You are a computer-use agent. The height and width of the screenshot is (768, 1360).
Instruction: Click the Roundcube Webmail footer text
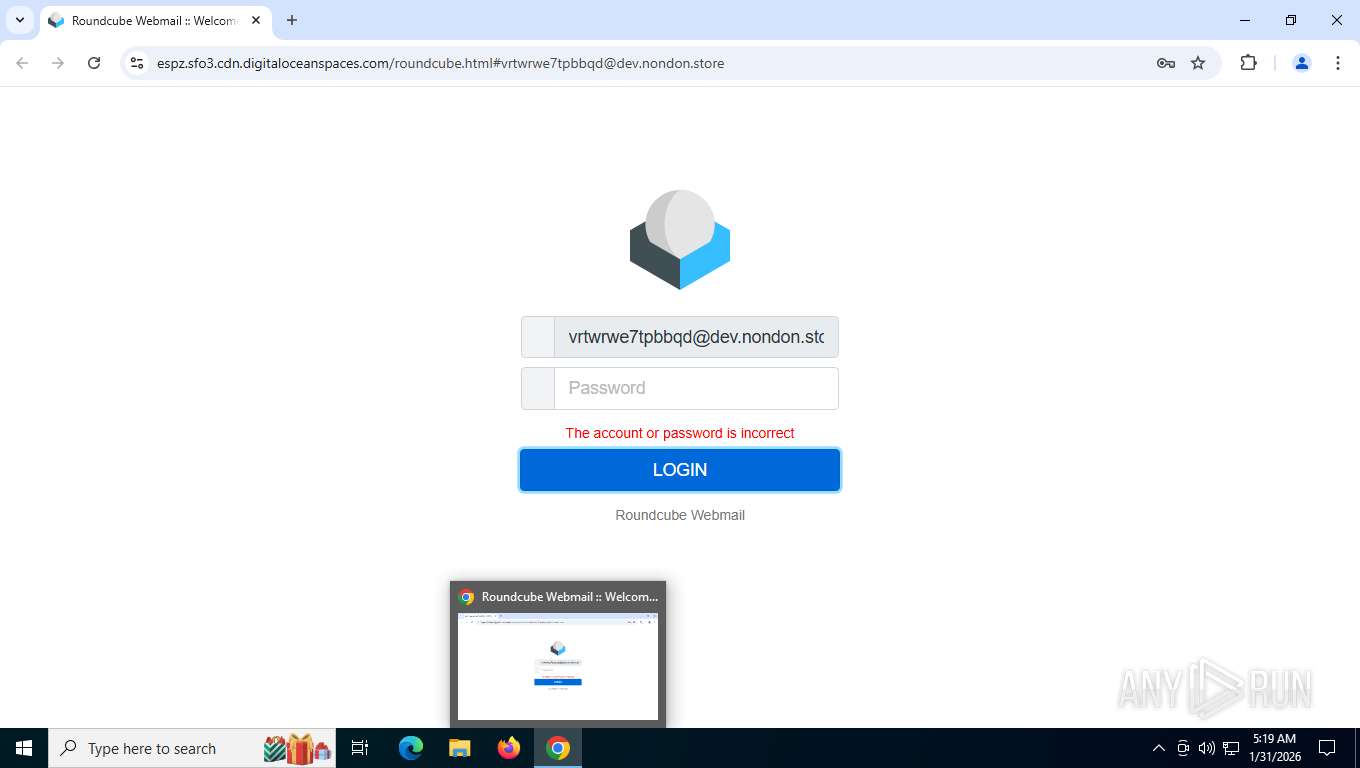680,515
